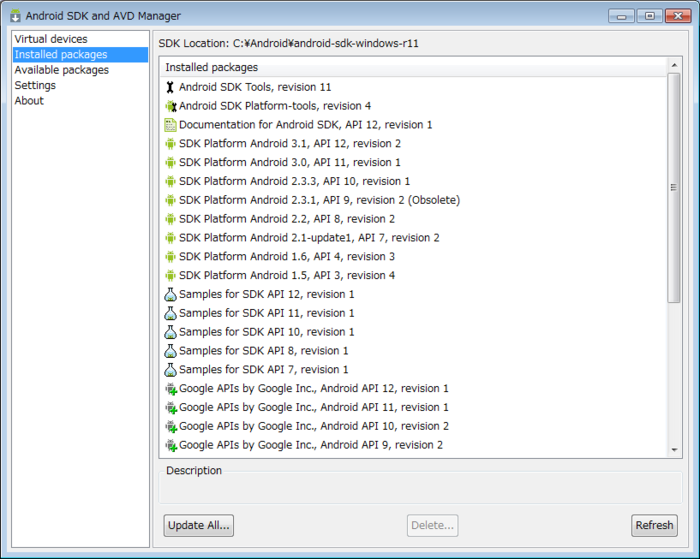Minimize the Android SDK and AVD Manager window

pyautogui.click(x=621, y=16)
